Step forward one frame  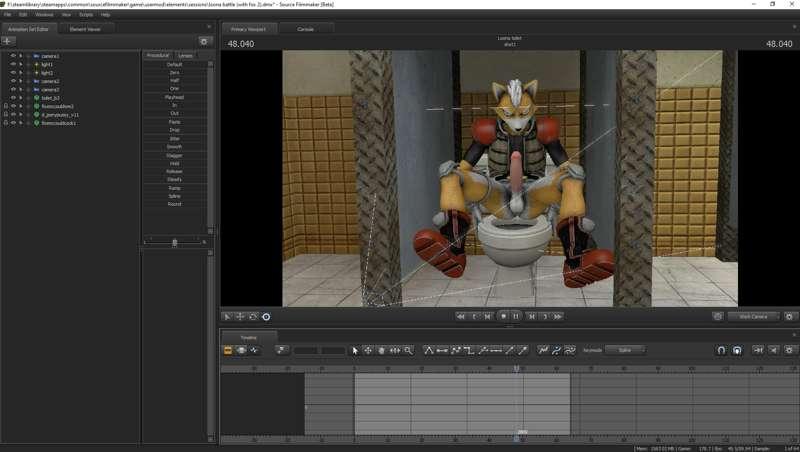[545, 317]
